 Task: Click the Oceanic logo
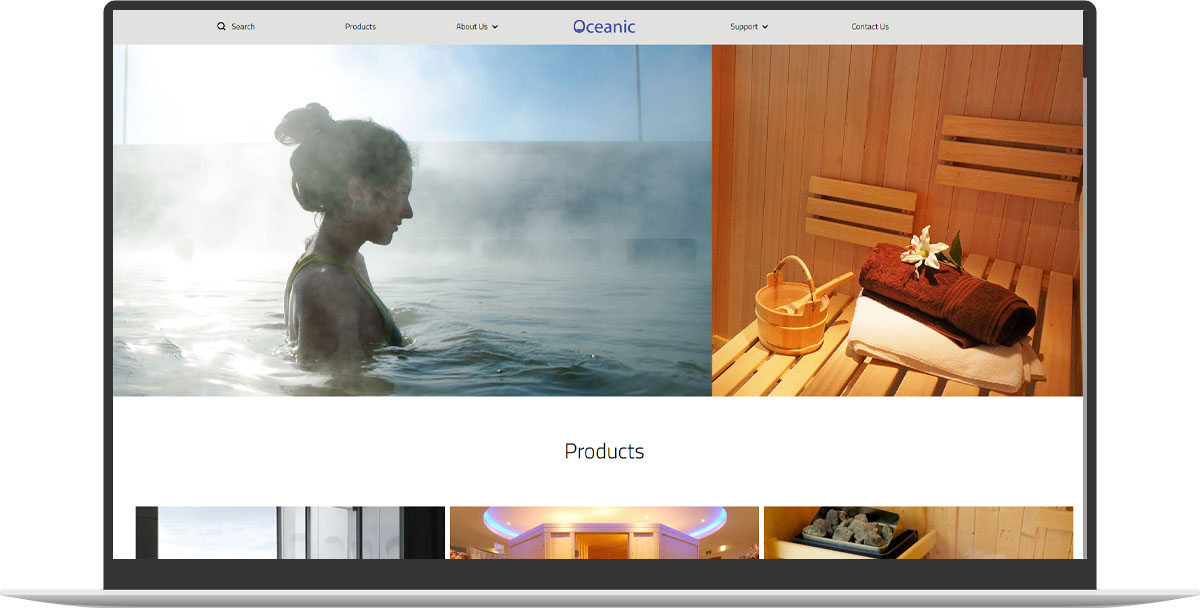[x=604, y=27]
